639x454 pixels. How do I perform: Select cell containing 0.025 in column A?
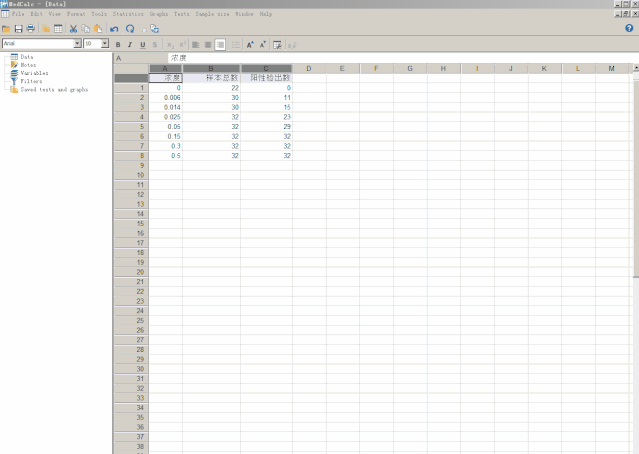tap(165, 117)
